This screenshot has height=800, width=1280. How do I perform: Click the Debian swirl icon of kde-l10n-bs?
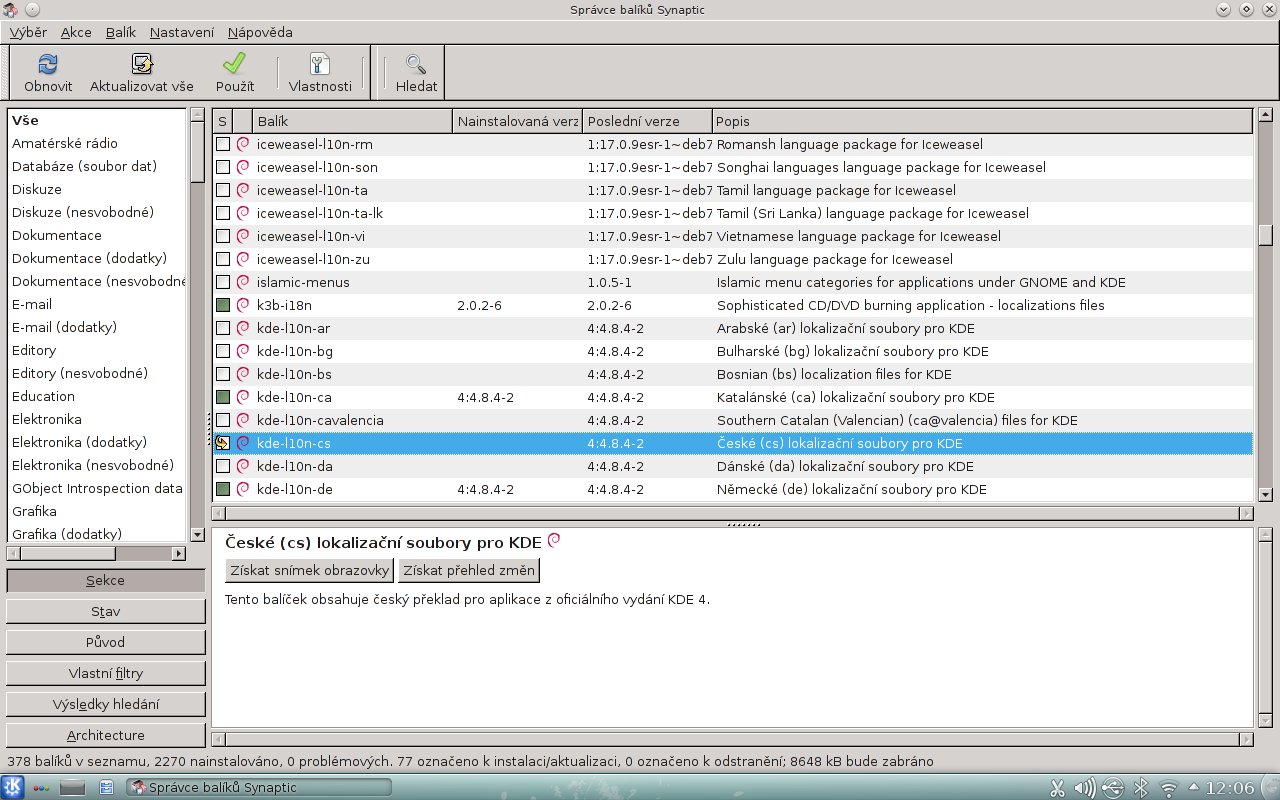pyautogui.click(x=242, y=374)
